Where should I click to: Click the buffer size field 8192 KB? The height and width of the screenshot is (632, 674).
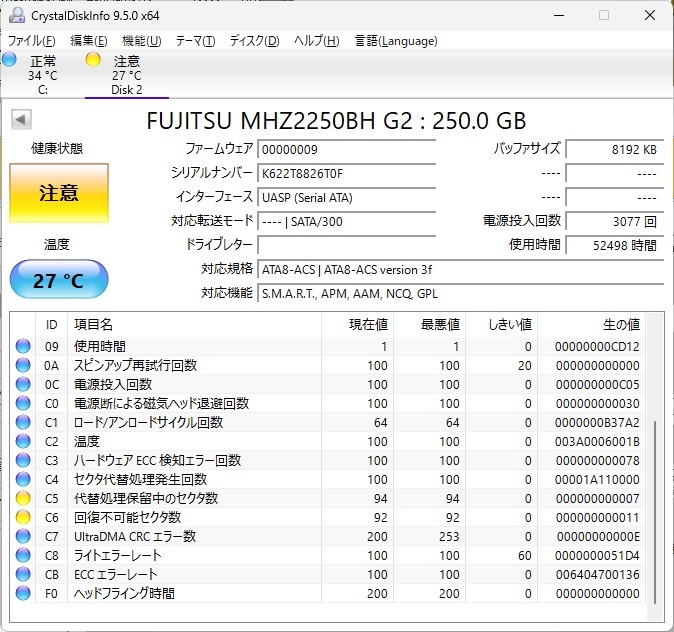pyautogui.click(x=615, y=150)
